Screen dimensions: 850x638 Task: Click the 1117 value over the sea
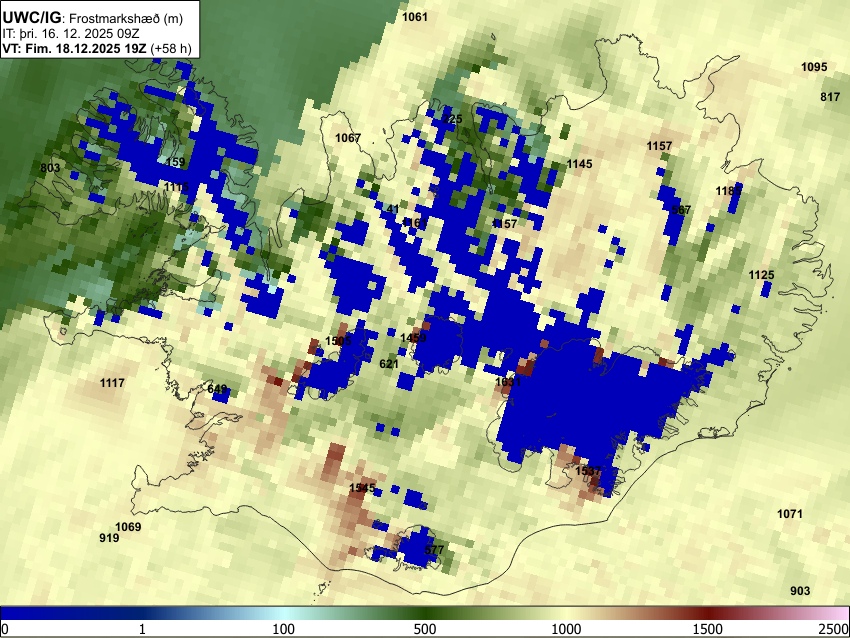(x=112, y=383)
